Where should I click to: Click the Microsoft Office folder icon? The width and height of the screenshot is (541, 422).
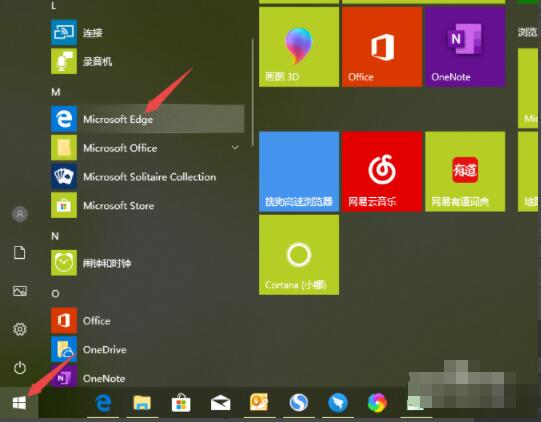click(64, 148)
